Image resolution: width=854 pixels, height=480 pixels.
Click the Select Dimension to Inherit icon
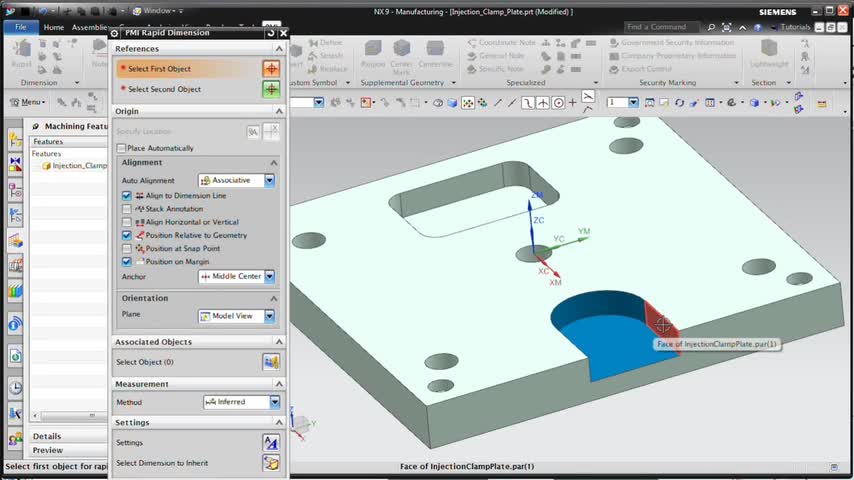270,463
